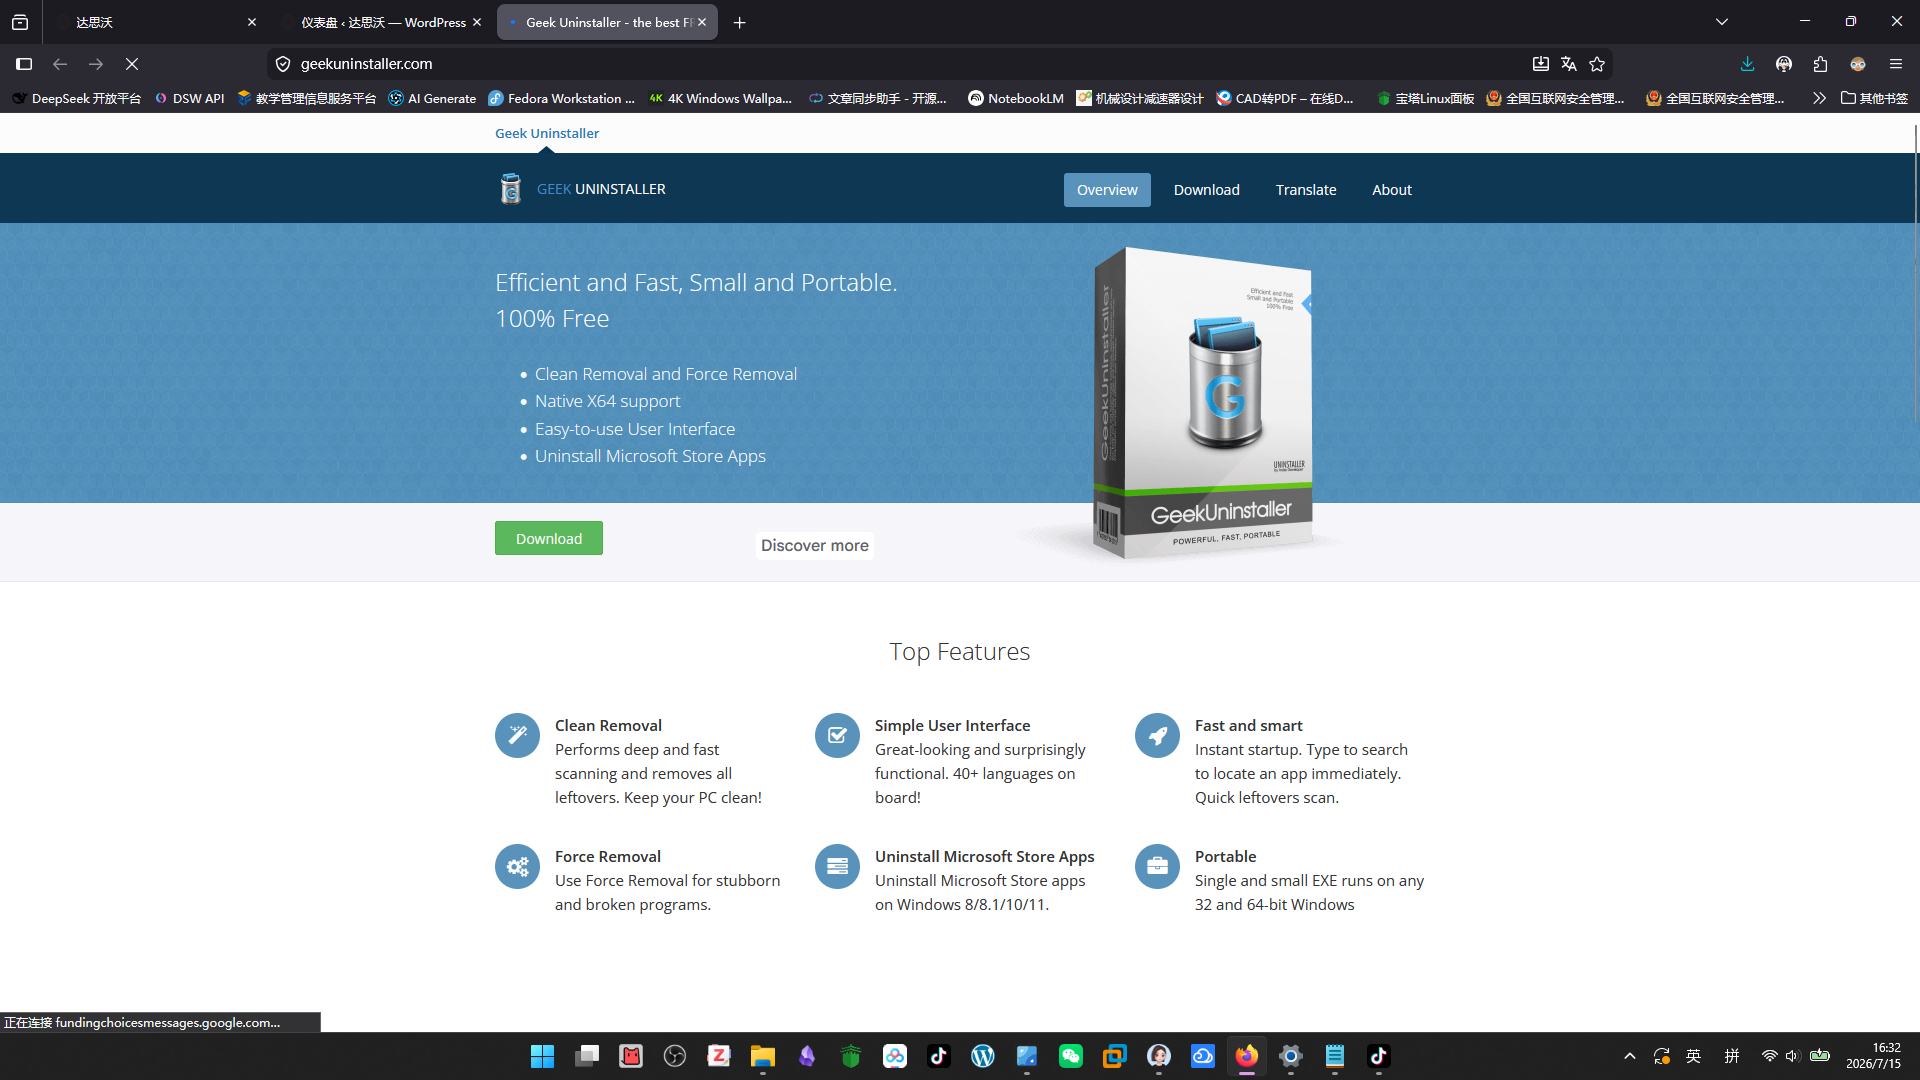
Task: Click the Fast and smart rocket icon
Action: pos(1157,736)
